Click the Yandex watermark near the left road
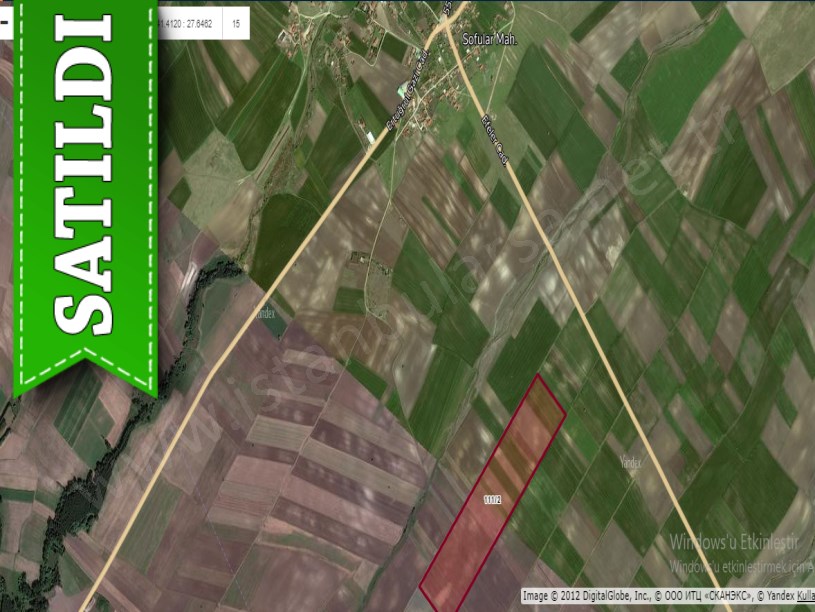The height and width of the screenshot is (612, 815). [x=270, y=313]
